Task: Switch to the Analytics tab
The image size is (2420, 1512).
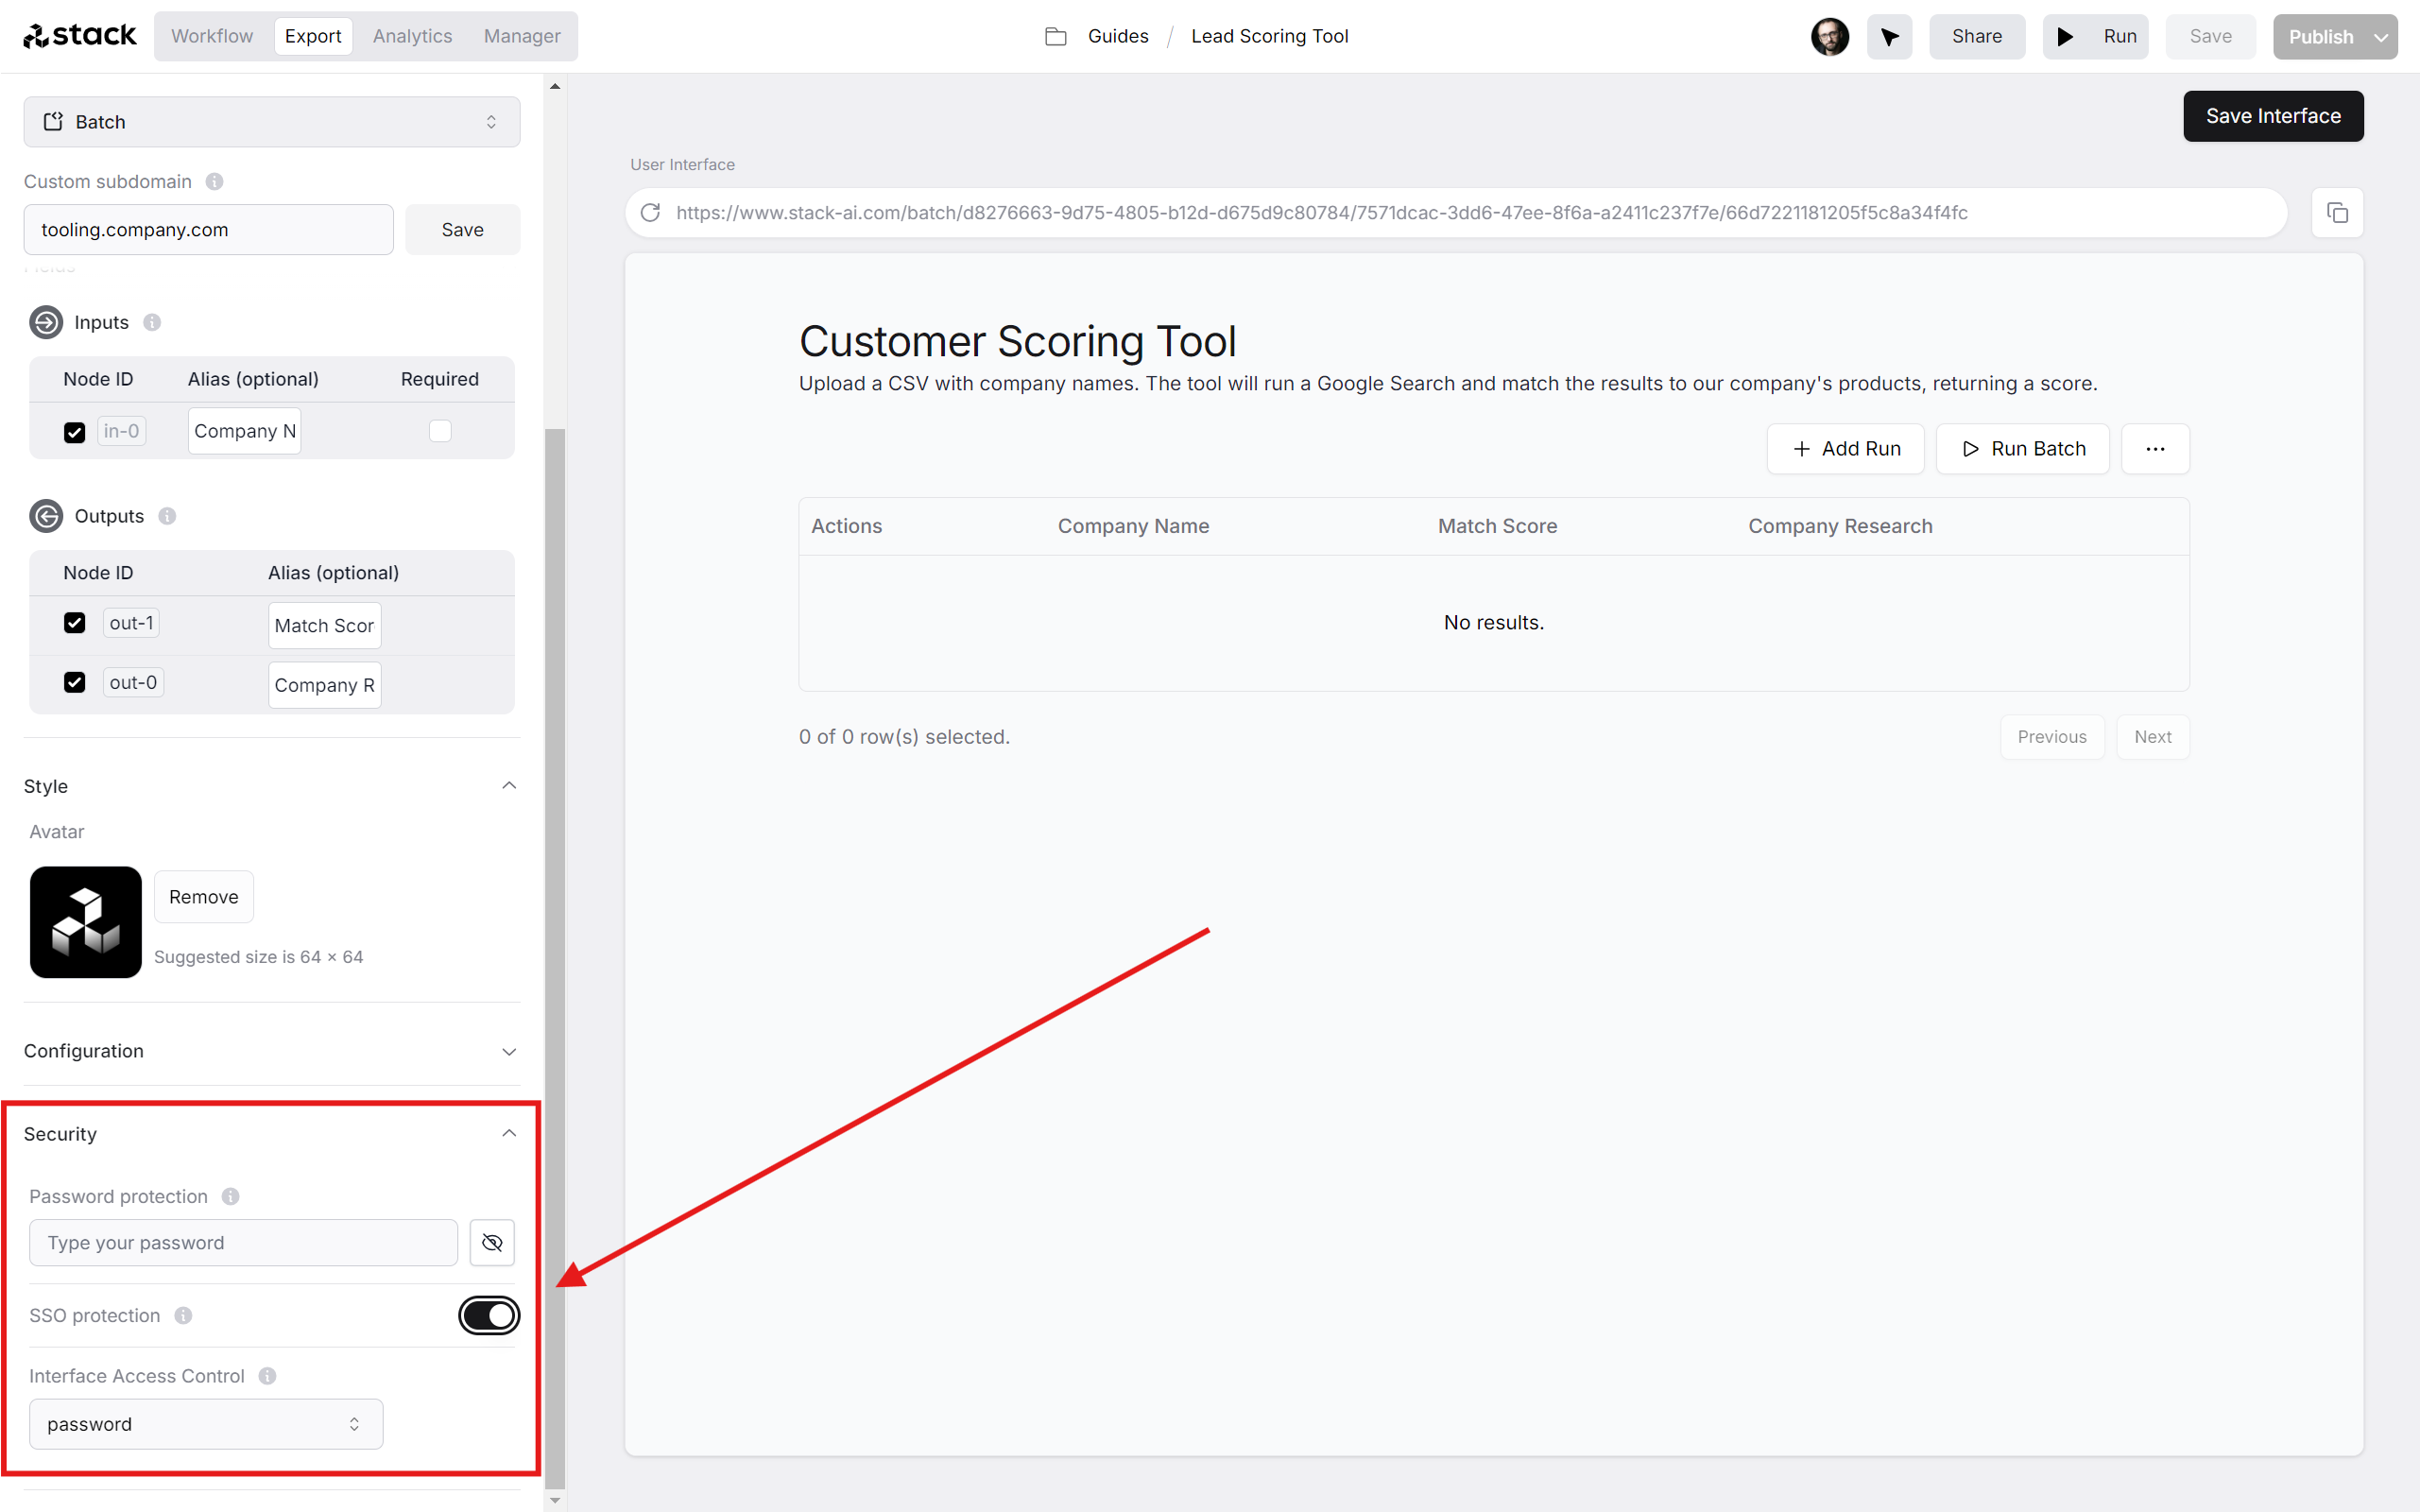Action: 411,35
